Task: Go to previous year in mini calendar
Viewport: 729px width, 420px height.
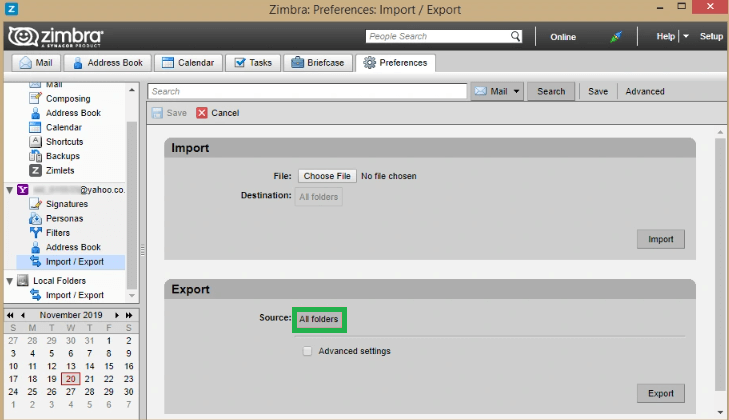Action: (x=10, y=315)
